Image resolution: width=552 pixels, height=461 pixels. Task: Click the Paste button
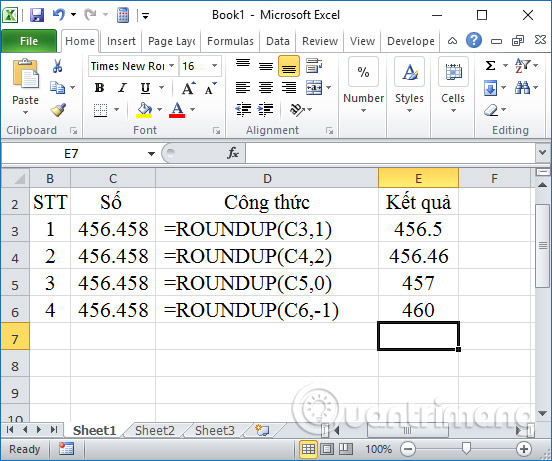[x=25, y=87]
